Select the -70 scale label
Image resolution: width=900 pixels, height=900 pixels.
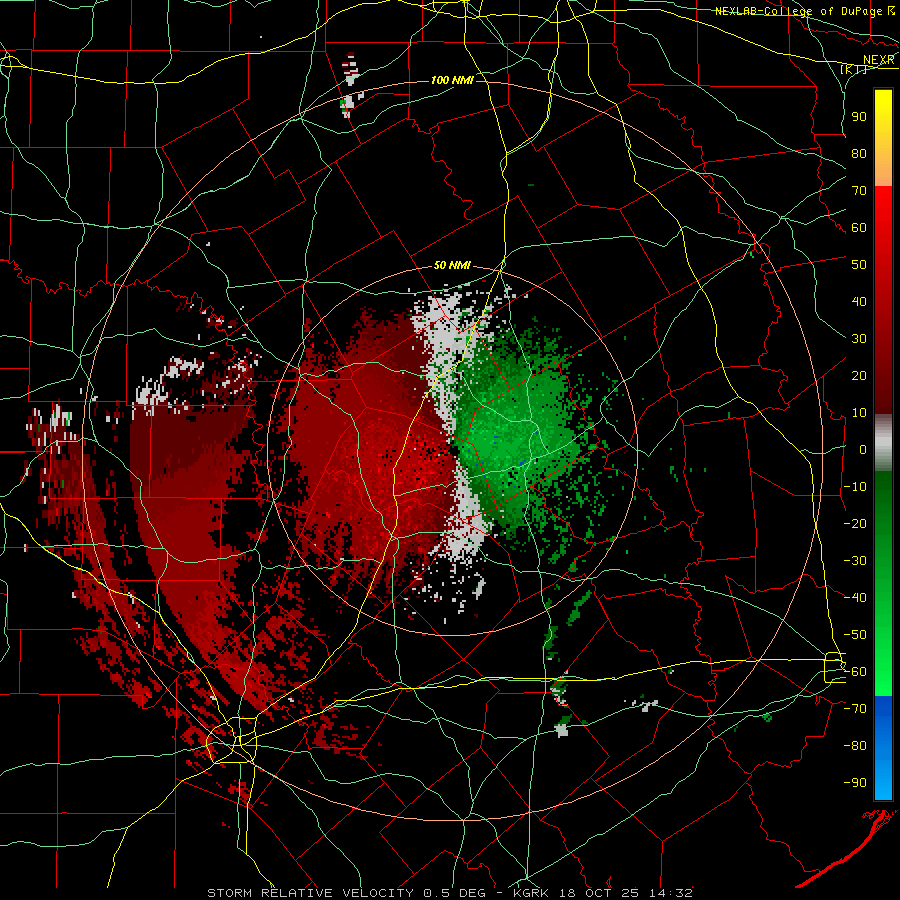click(x=855, y=709)
